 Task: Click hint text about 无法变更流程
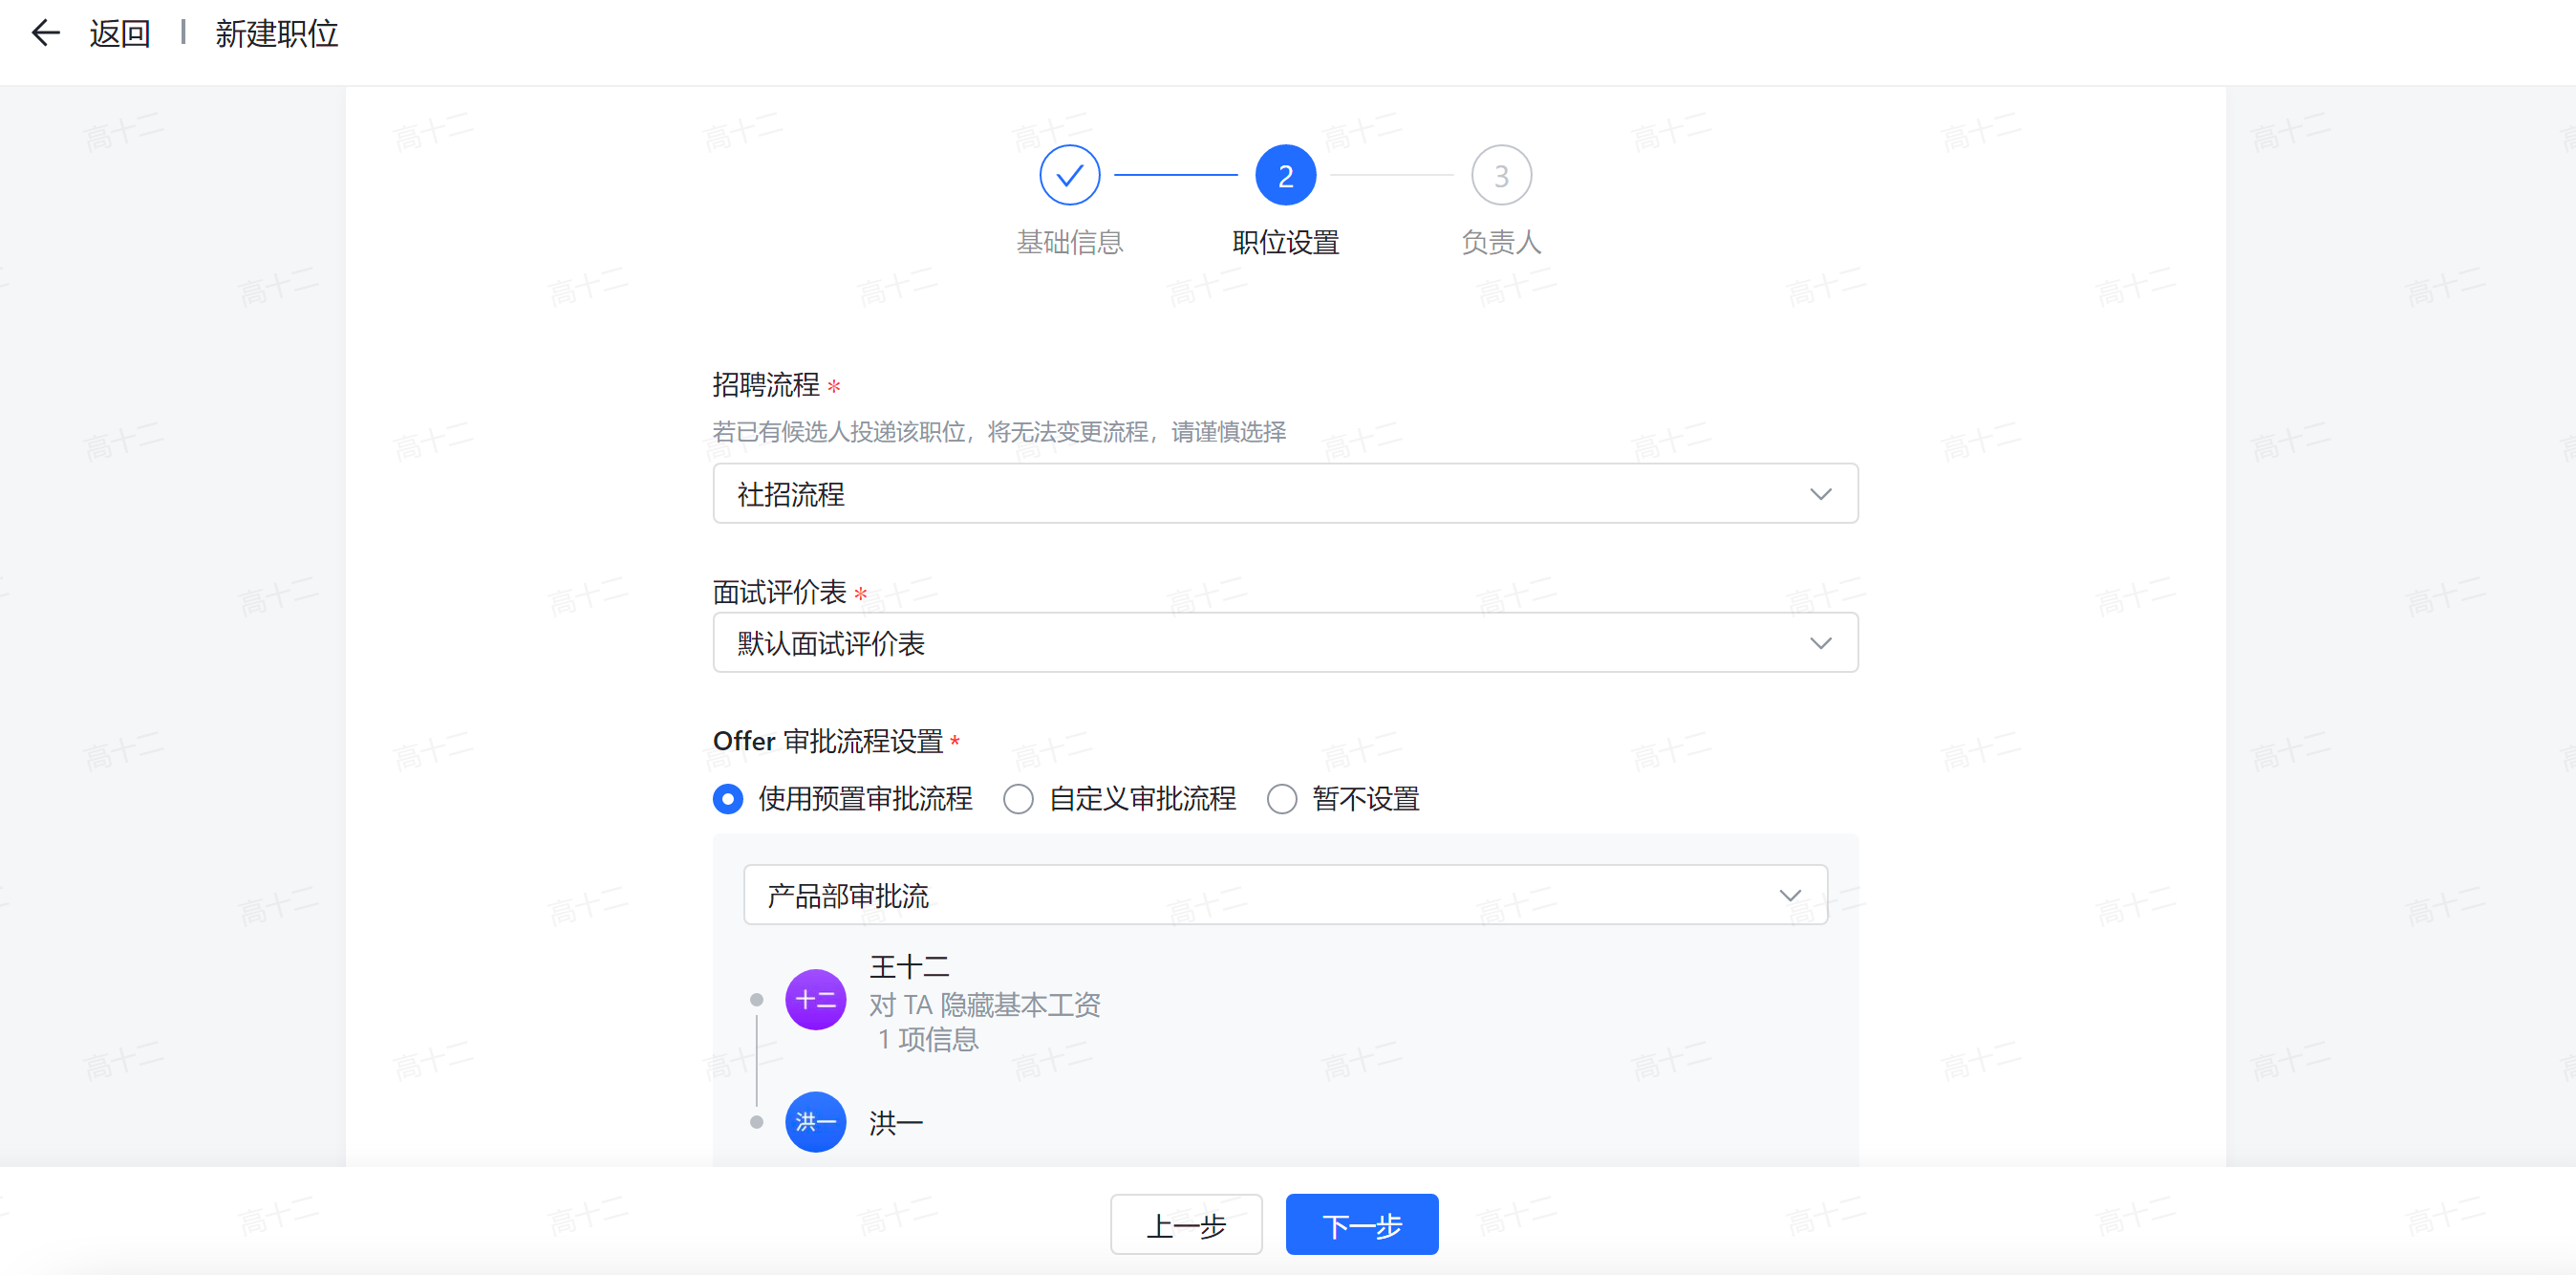tap(999, 432)
